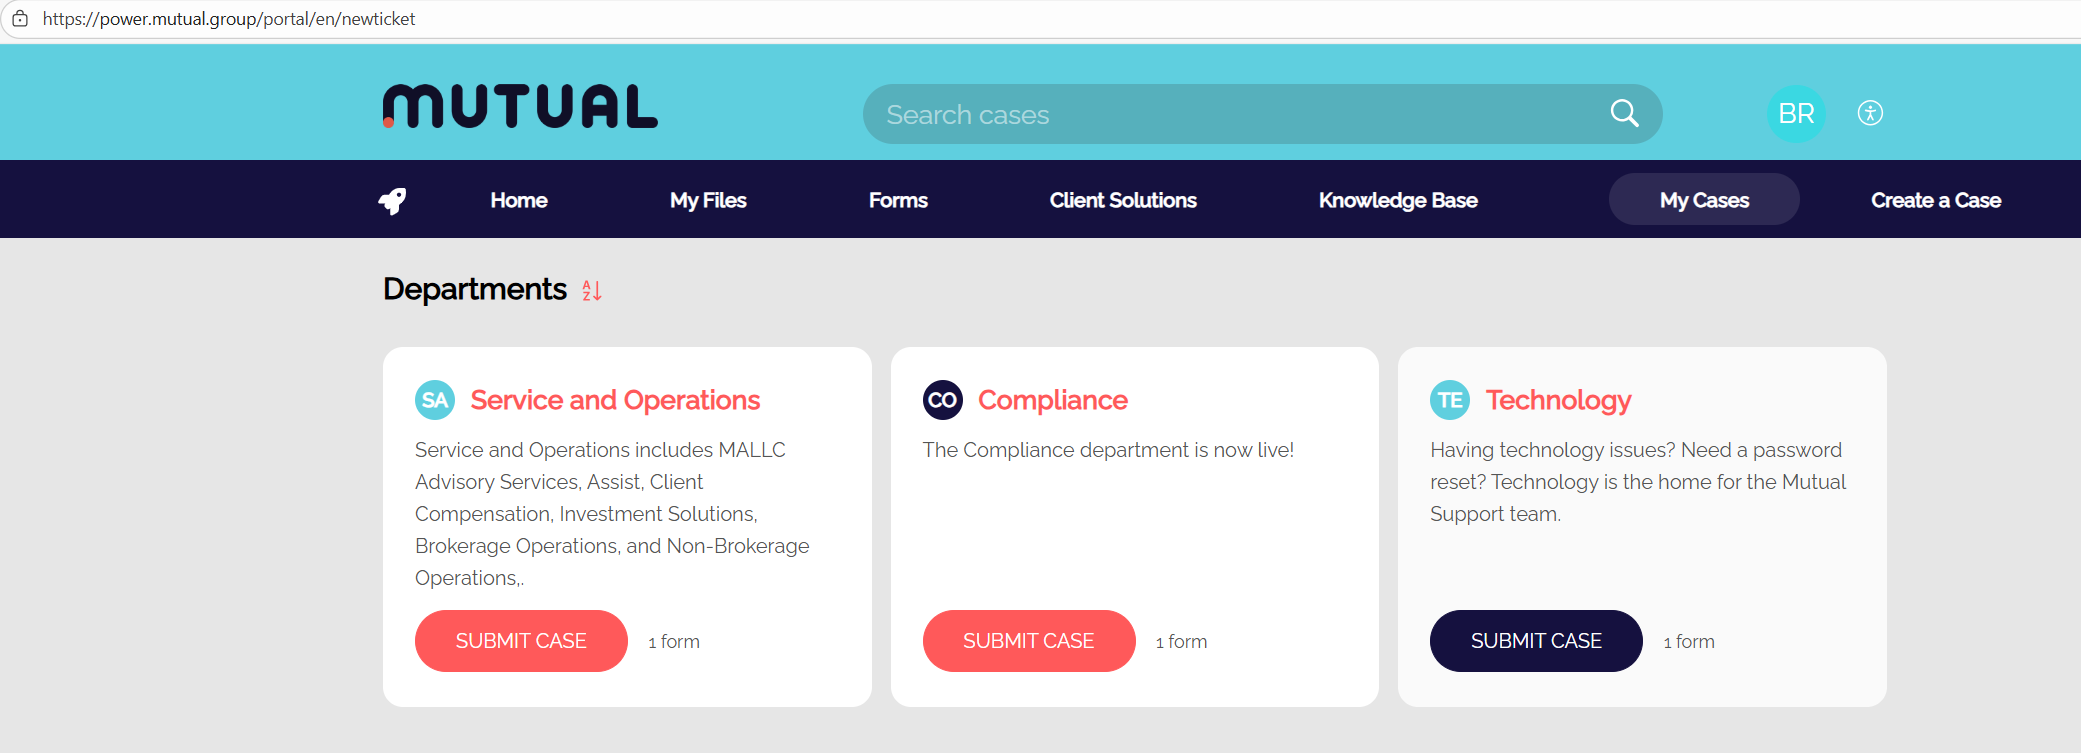Click the MUTUAL logo
2081x753 pixels.
point(520,107)
